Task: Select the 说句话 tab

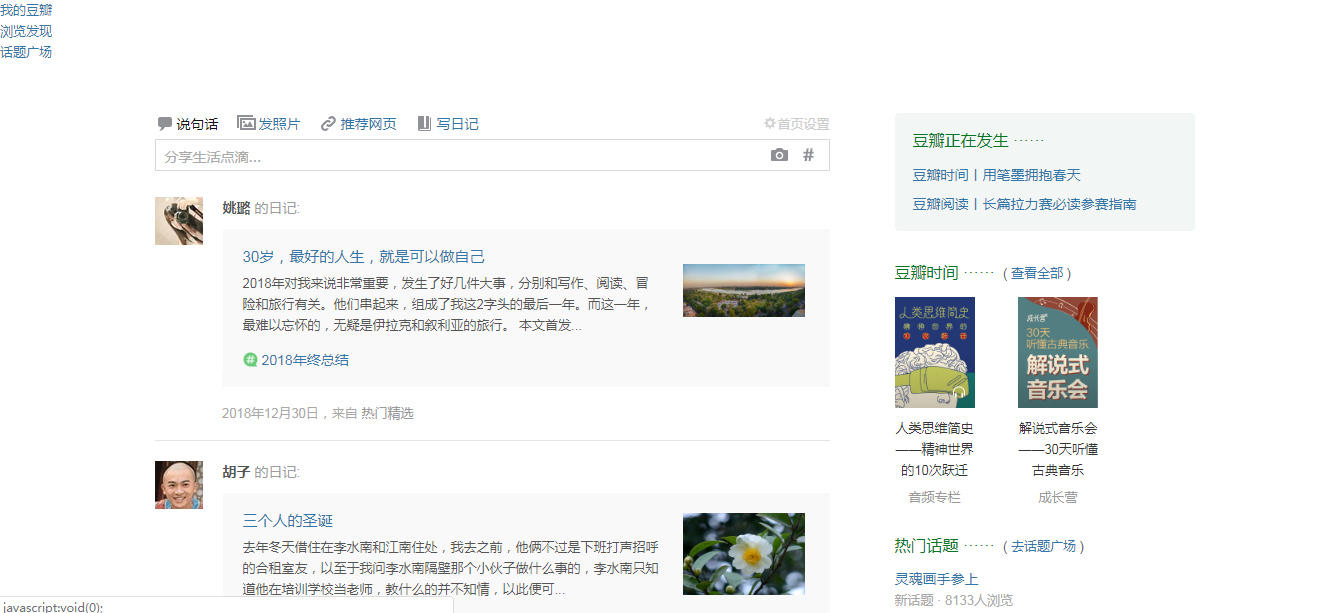Action: 188,124
